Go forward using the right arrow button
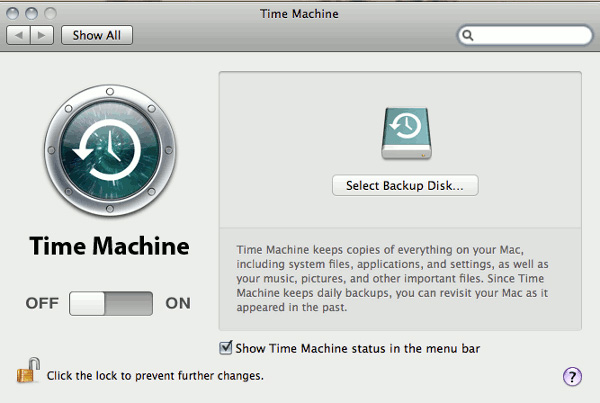The width and height of the screenshot is (600, 403). tap(42, 35)
